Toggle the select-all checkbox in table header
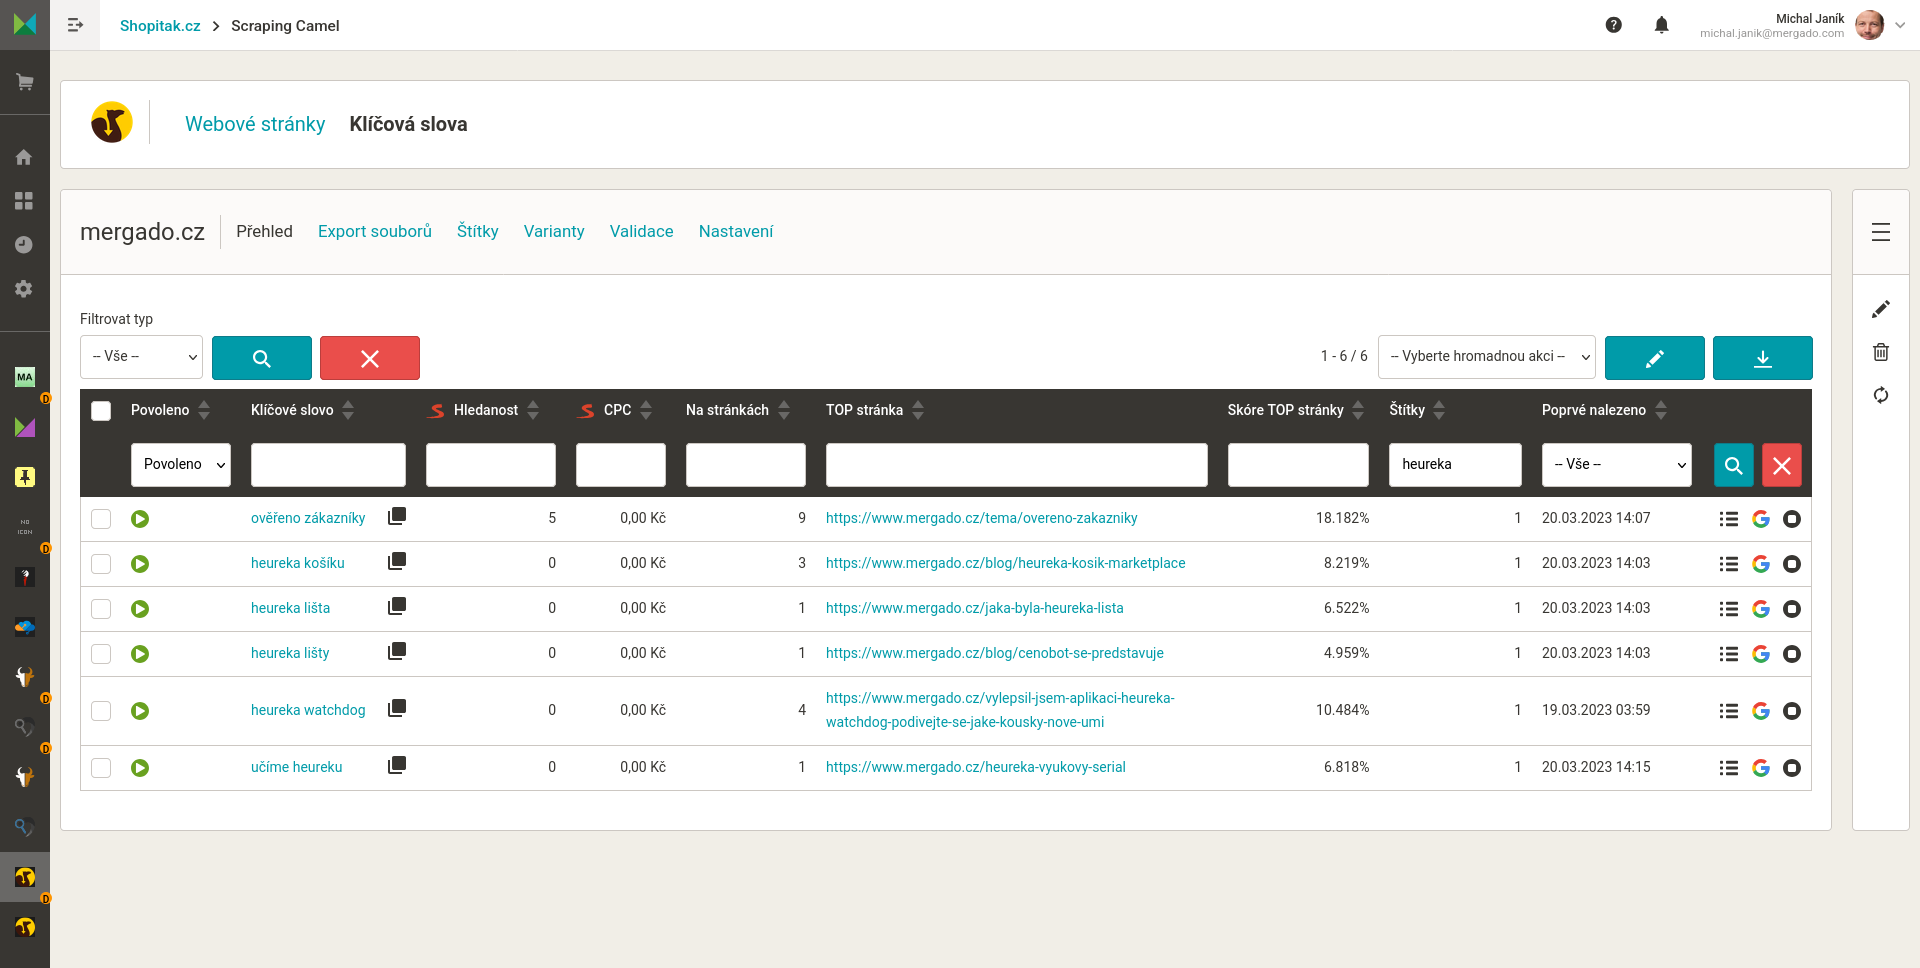 coord(101,411)
